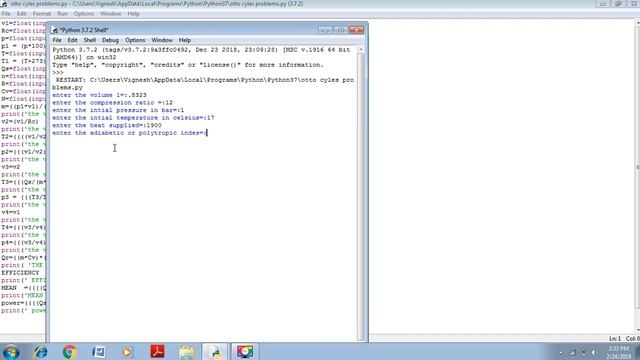Viewport: 640px width, 360px height.
Task: Open the Options menu in Python Shell
Action: click(135, 40)
